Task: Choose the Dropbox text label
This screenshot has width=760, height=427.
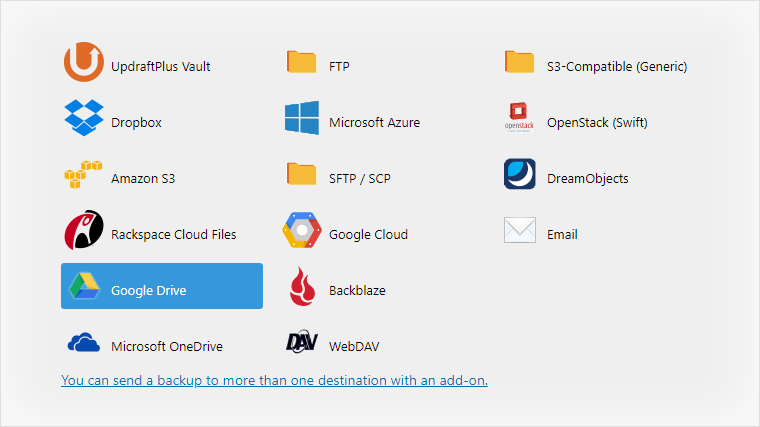Action: [136, 123]
